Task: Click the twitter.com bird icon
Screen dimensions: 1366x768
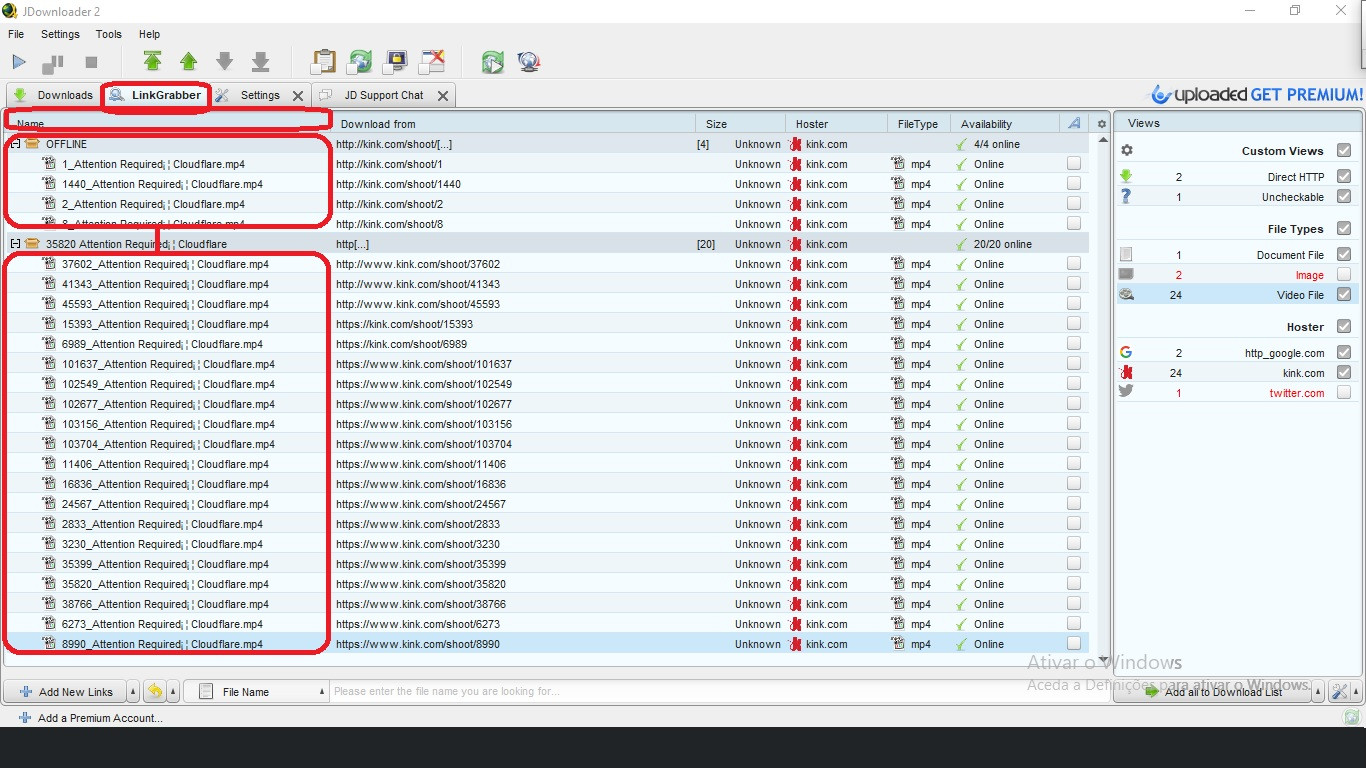Action: click(x=1126, y=393)
